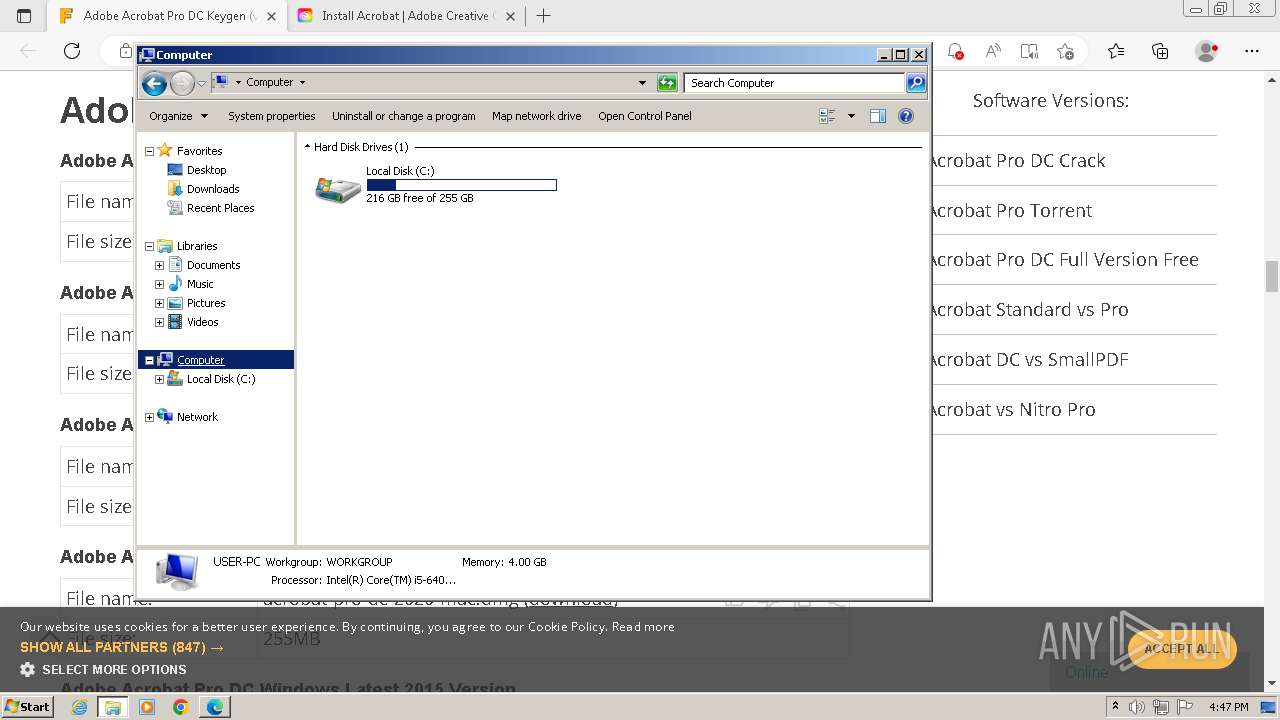The image size is (1280, 720).
Task: Open Acrobat vs Nitro Pro link
Action: pos(1011,410)
